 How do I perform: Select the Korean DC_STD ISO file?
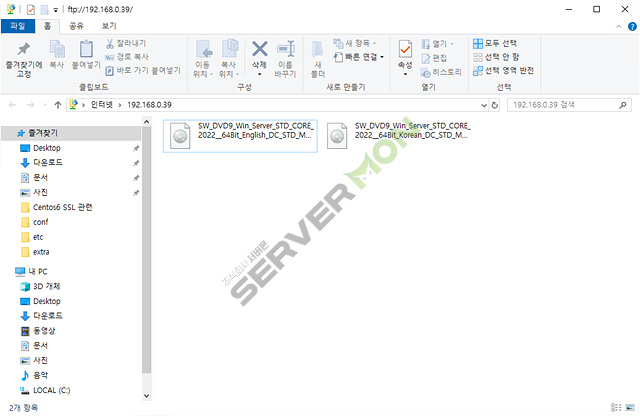[x=398, y=136]
